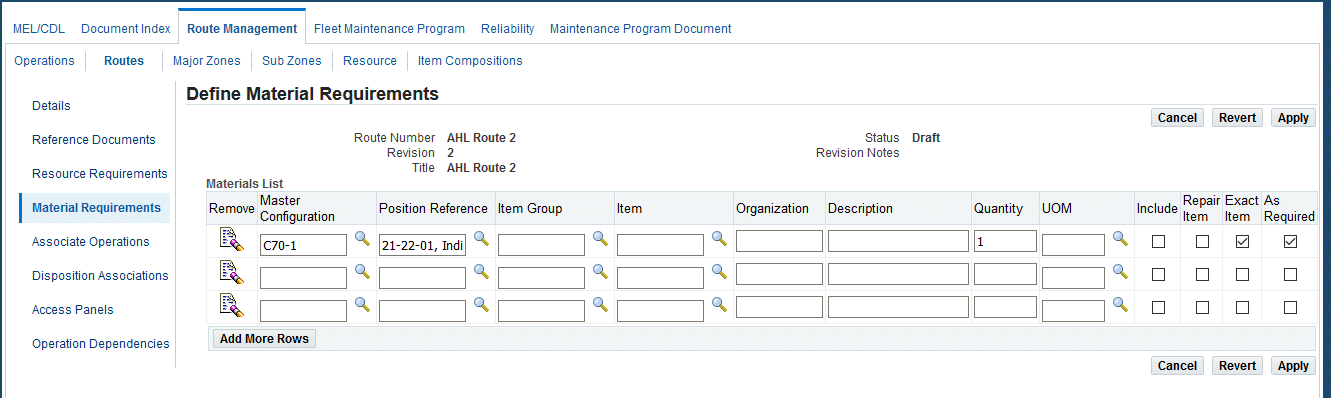
Task: Open Item Group lookup in third row
Action: click(x=600, y=305)
